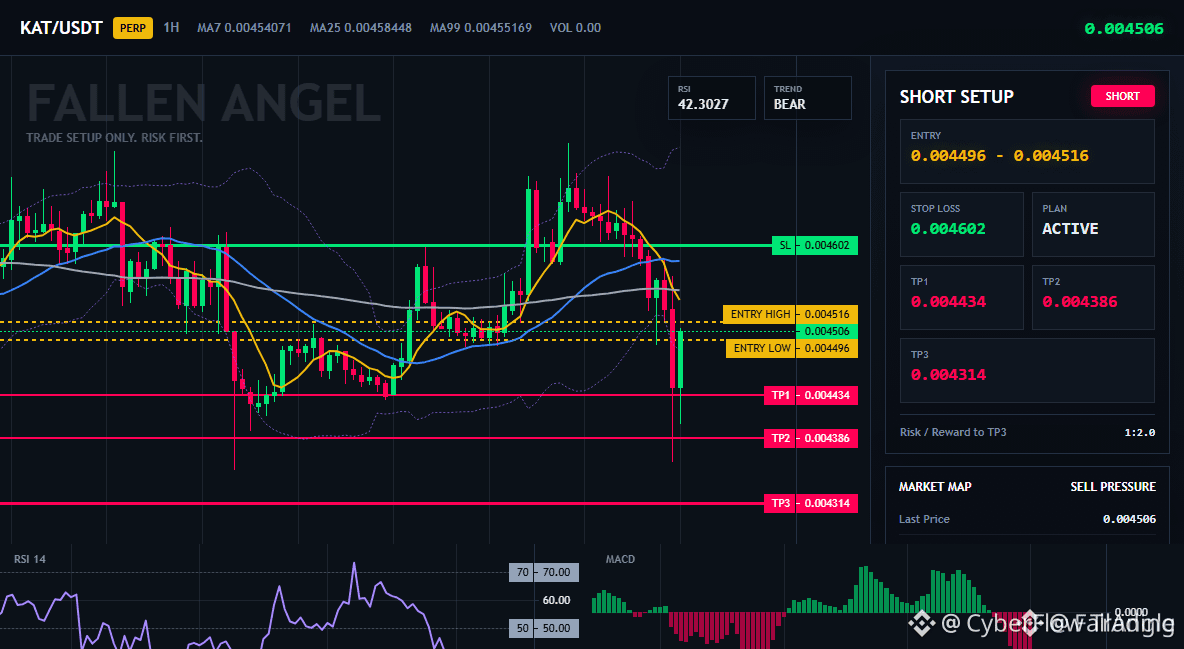1184x649 pixels.
Task: Click the MARKET MAP heading
Action: [x=935, y=487]
